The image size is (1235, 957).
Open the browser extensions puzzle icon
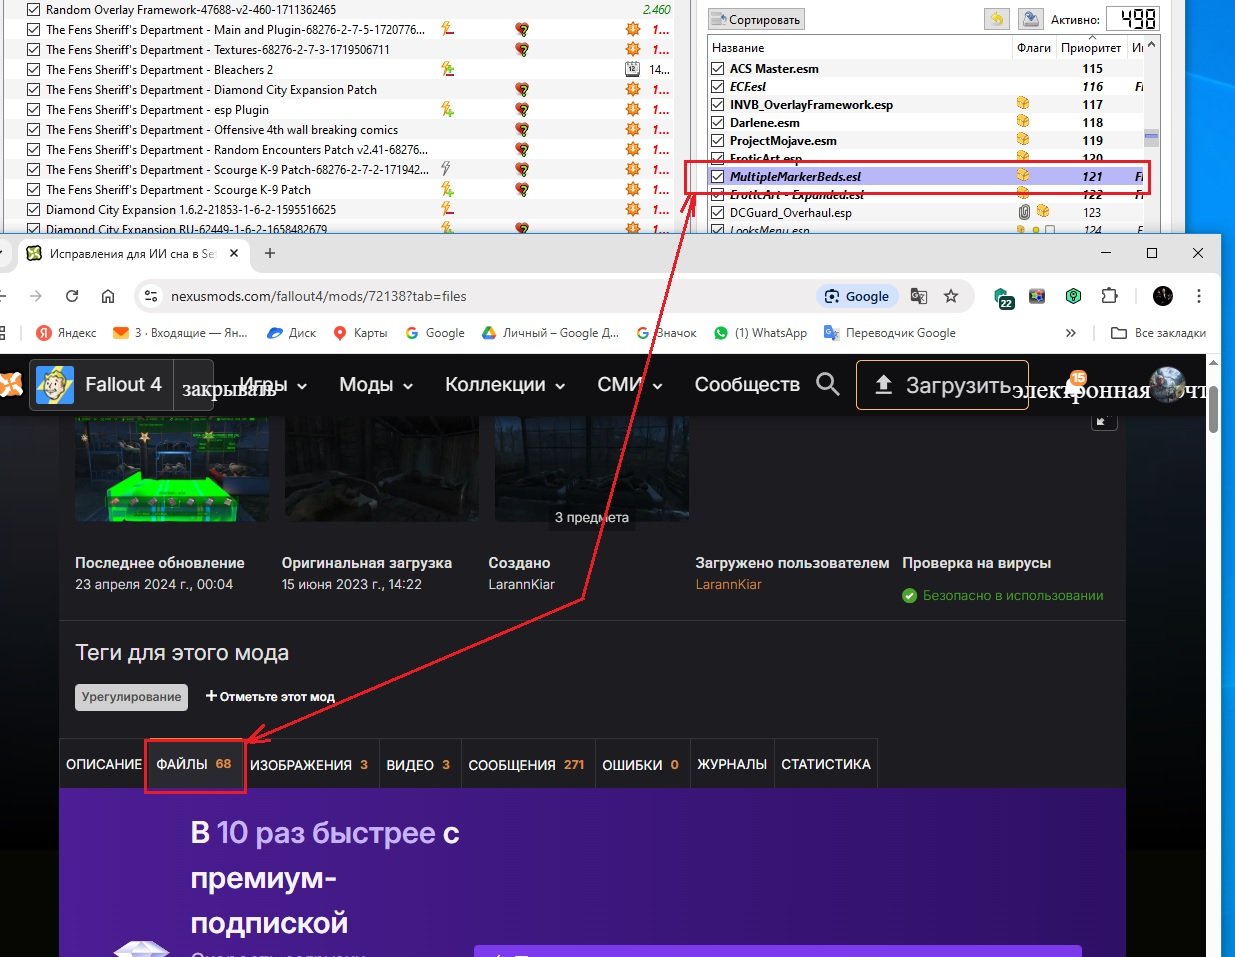(x=1109, y=296)
